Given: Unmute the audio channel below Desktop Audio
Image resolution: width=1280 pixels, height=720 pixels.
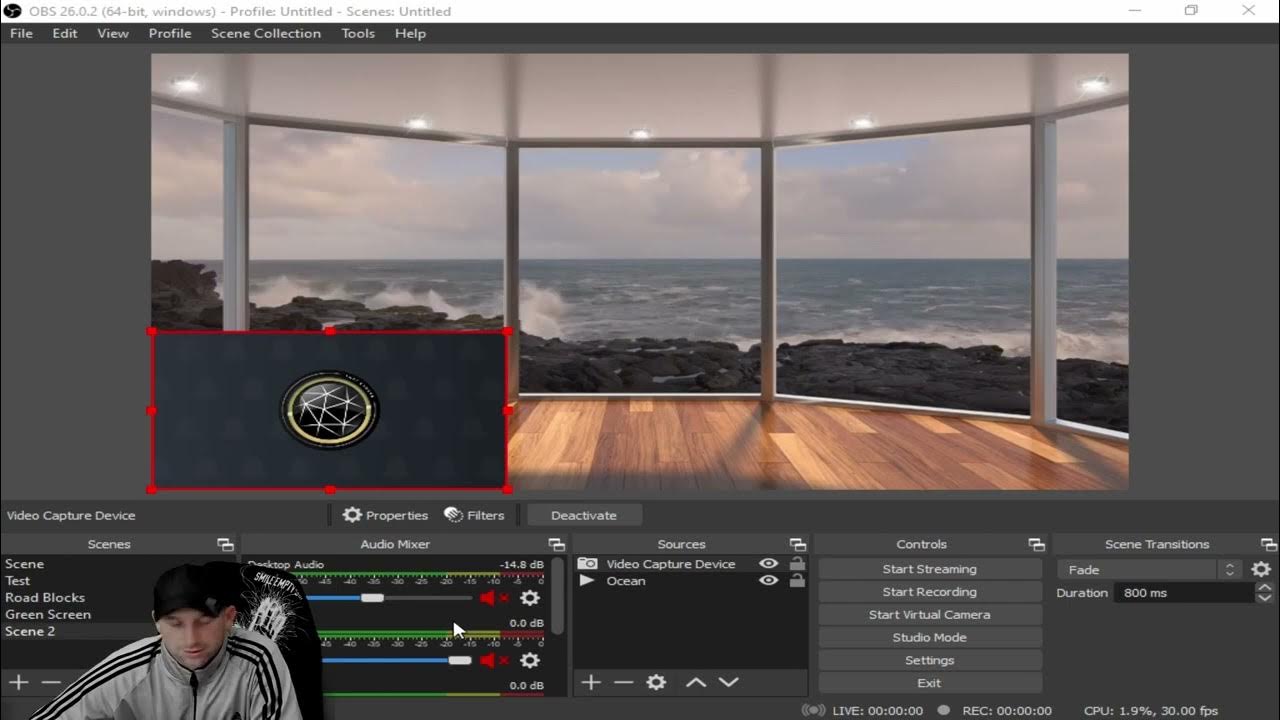Looking at the screenshot, I should coord(494,660).
